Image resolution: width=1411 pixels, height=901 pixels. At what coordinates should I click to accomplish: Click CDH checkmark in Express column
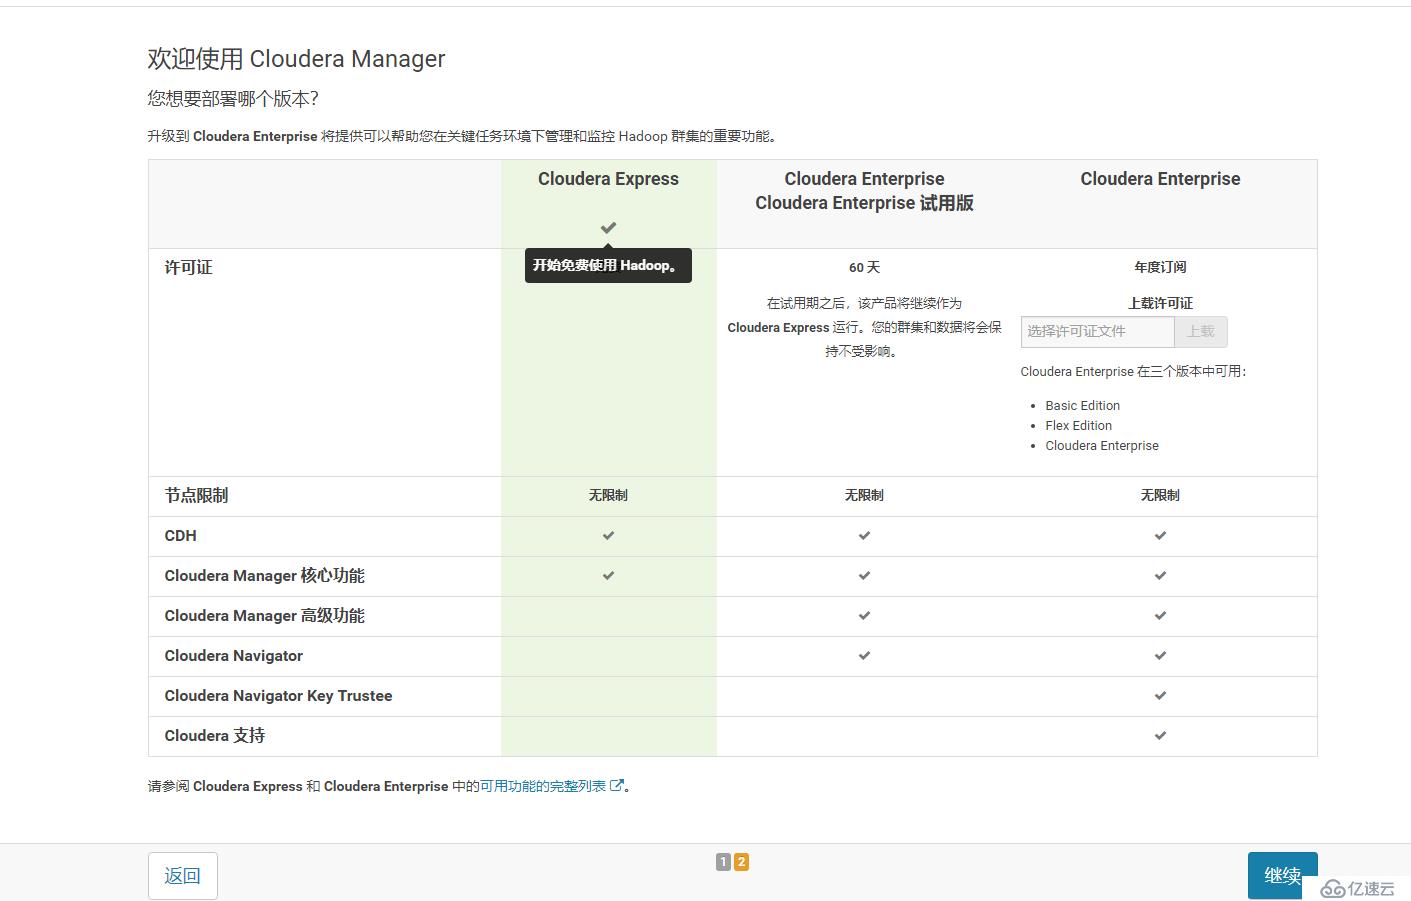(608, 536)
